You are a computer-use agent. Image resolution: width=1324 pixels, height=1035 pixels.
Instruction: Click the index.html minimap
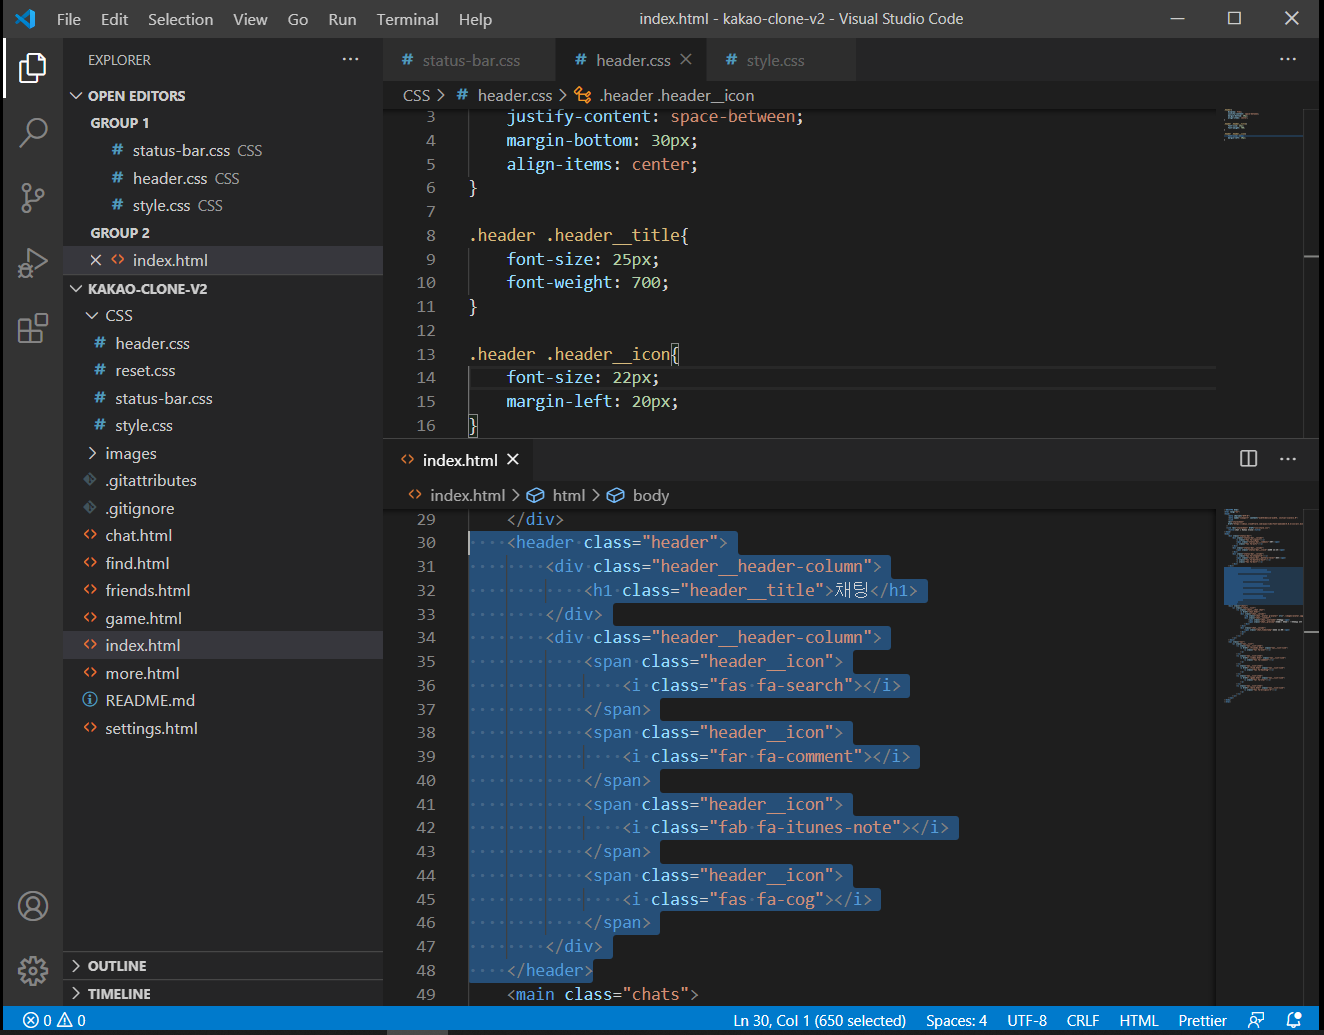1263,605
